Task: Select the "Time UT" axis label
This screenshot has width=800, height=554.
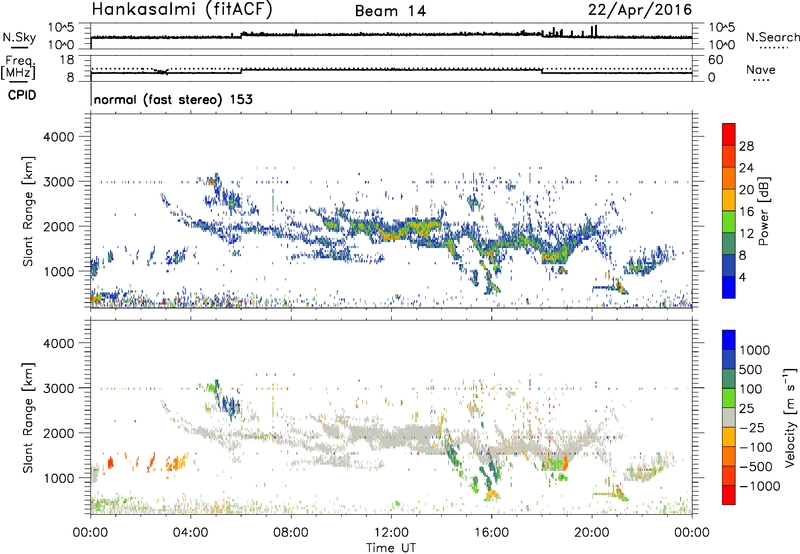Action: tap(391, 548)
